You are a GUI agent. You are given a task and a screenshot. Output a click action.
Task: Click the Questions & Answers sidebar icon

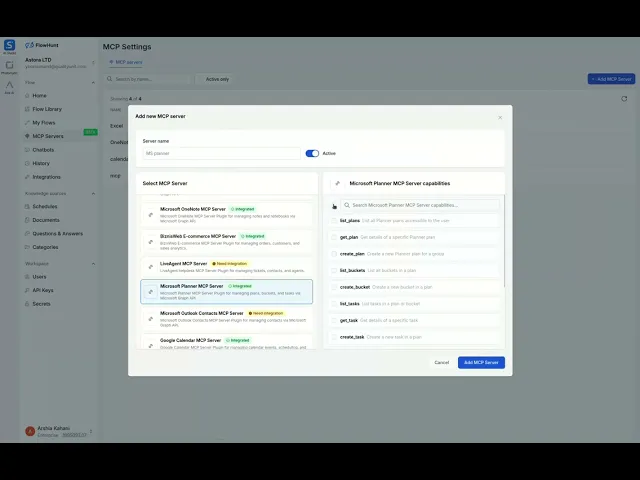pyautogui.click(x=27, y=233)
